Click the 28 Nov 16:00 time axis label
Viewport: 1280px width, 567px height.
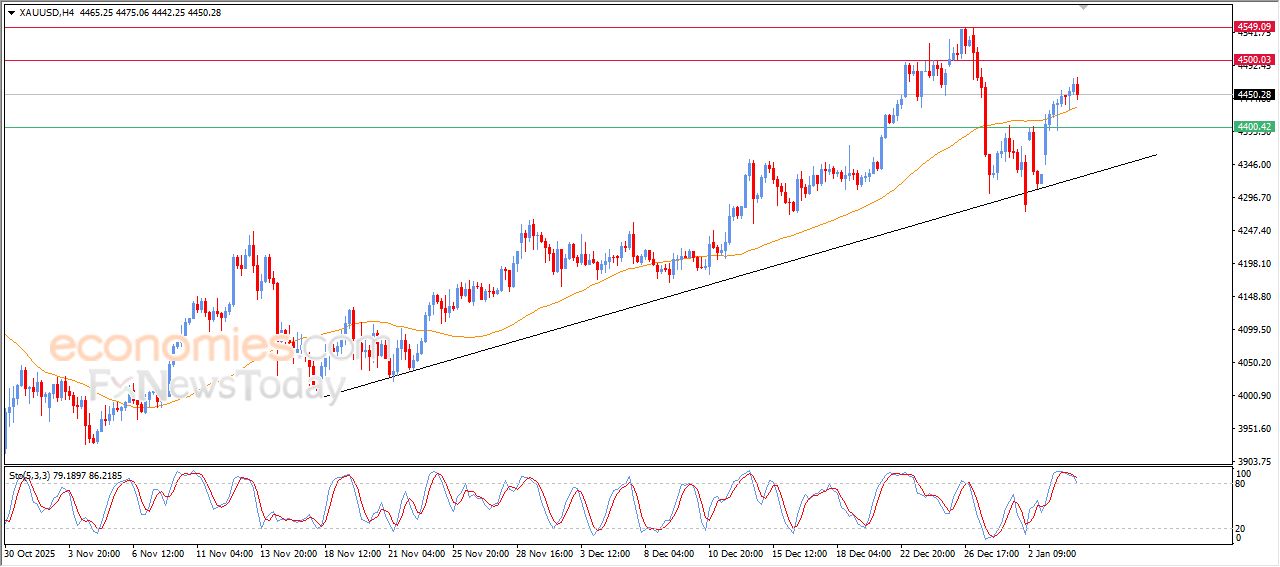coord(545,552)
